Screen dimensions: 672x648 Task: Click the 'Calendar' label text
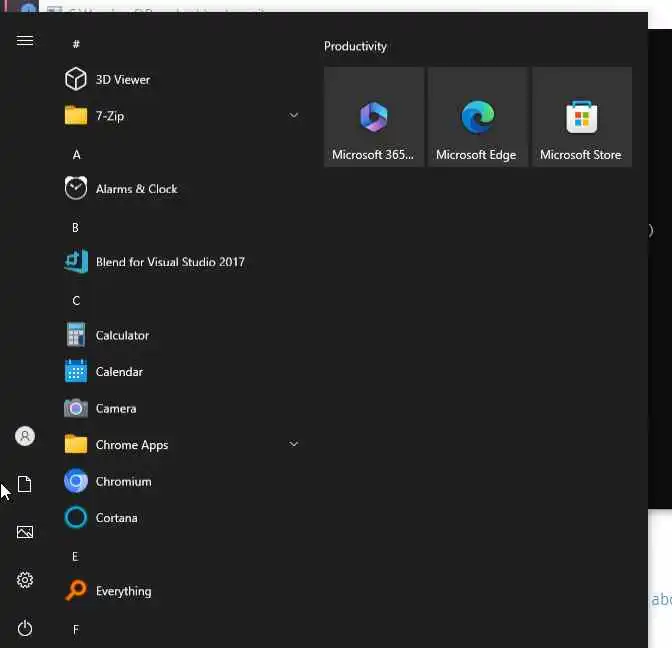pos(119,372)
